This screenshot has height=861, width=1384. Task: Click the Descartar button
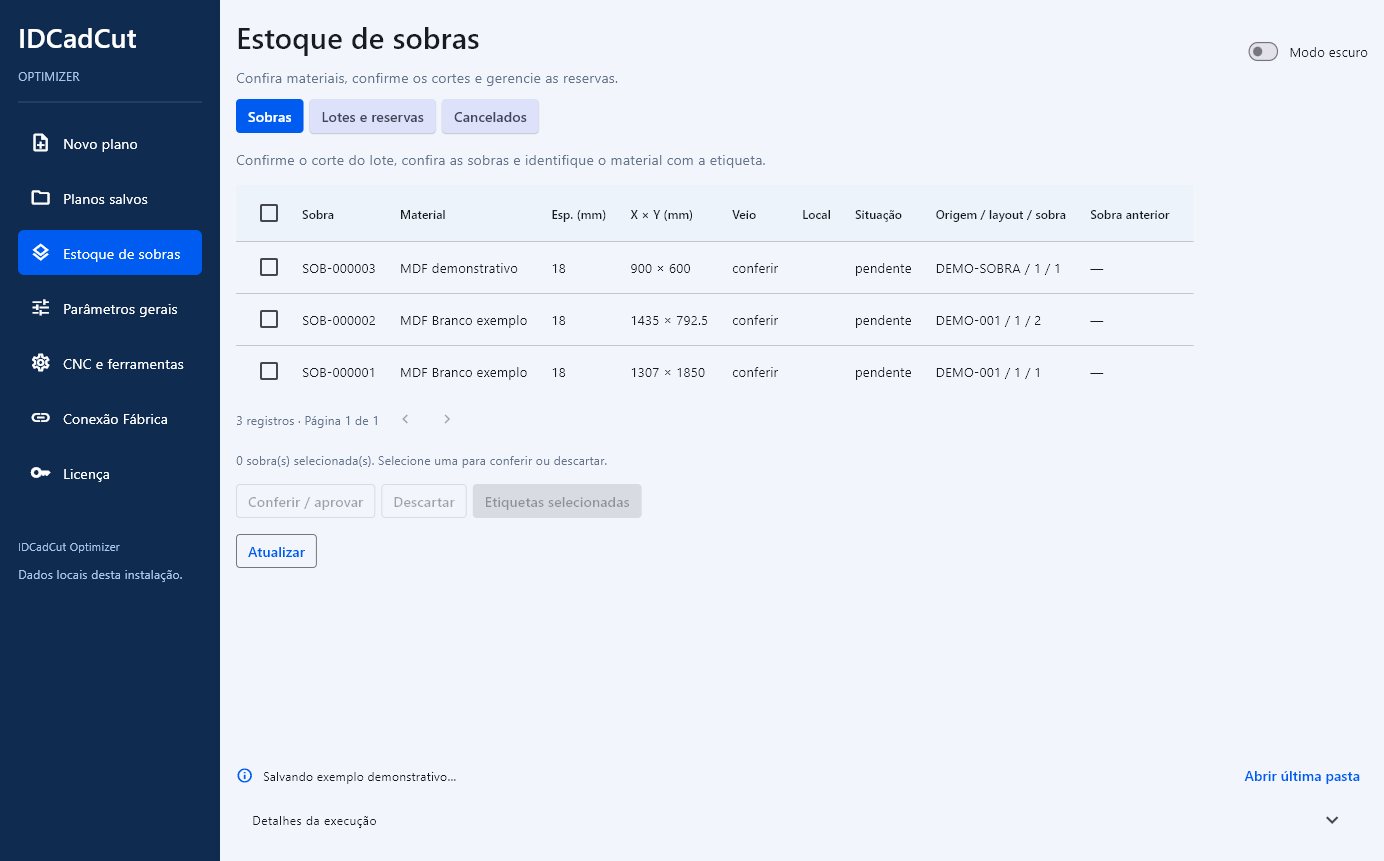click(x=424, y=501)
